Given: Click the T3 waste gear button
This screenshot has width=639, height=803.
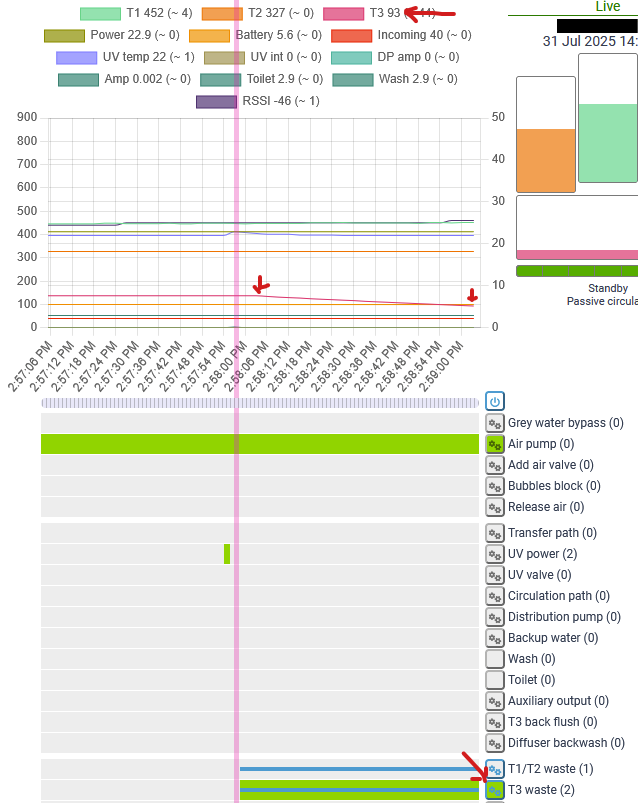Looking at the screenshot, I should [495, 790].
